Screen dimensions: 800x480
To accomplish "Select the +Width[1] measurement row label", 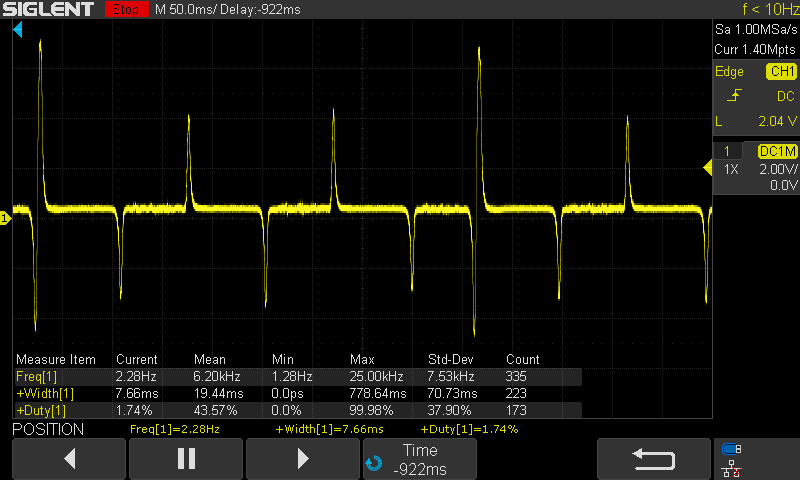I will pos(45,394).
